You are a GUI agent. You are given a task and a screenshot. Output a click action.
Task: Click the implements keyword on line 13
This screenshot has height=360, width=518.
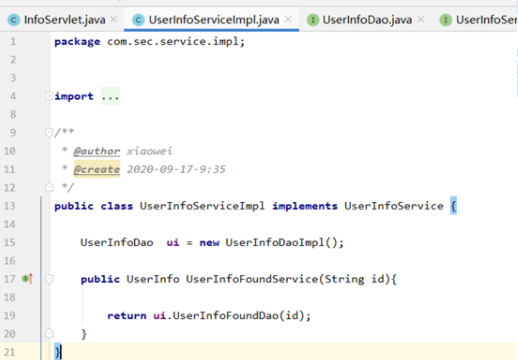pyautogui.click(x=305, y=206)
